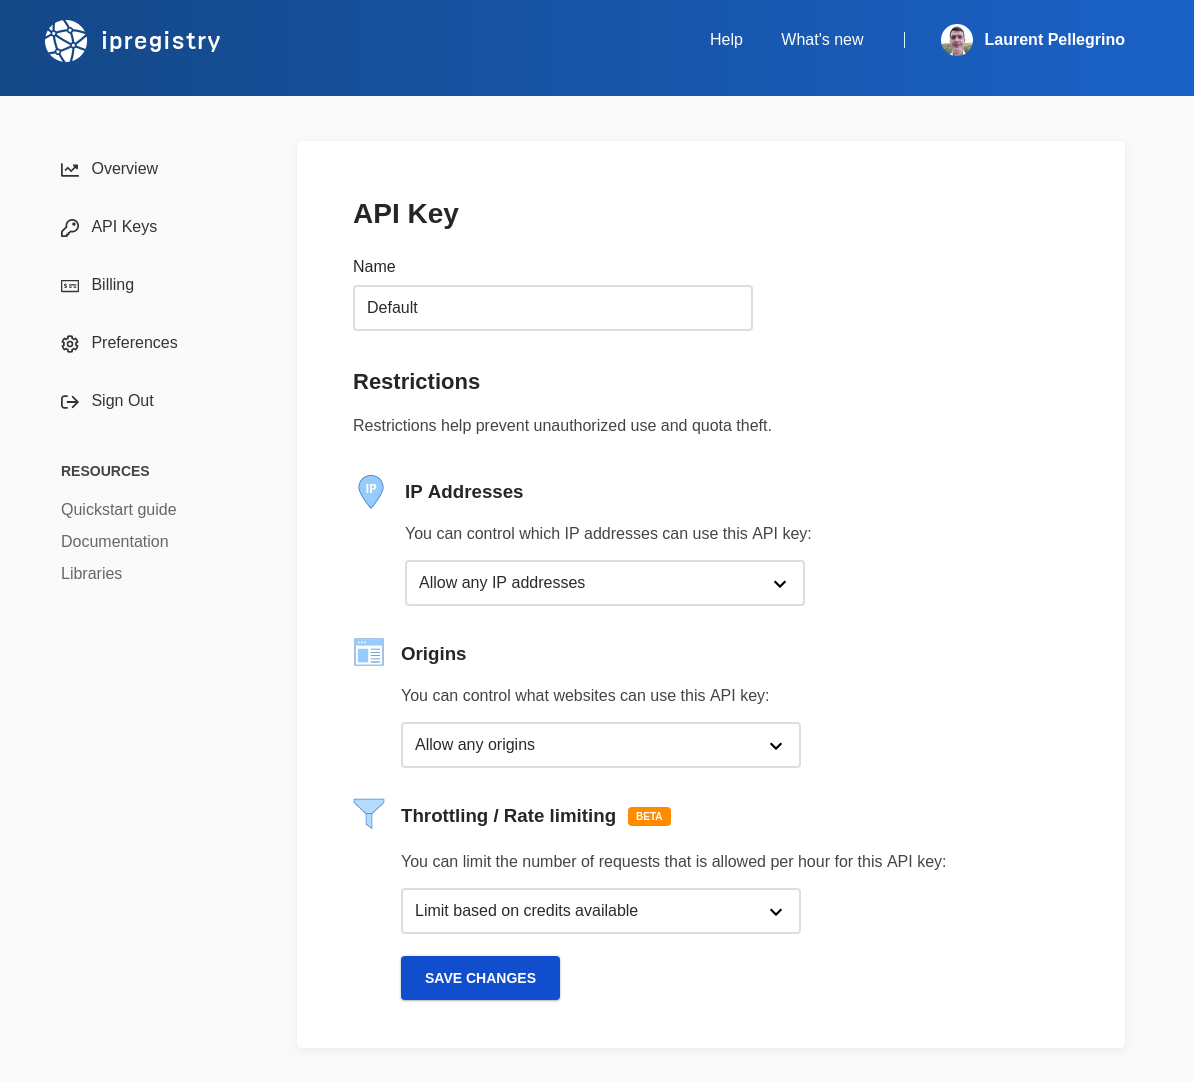Open the Help menu item

click(726, 40)
